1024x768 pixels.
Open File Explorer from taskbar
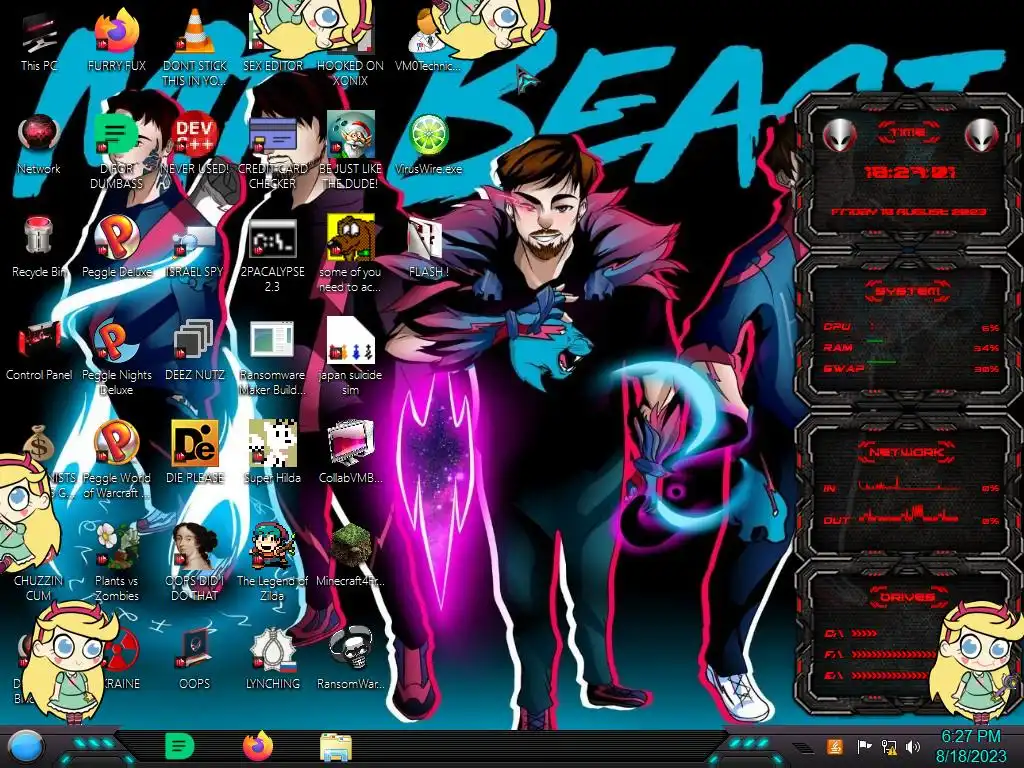click(x=336, y=747)
